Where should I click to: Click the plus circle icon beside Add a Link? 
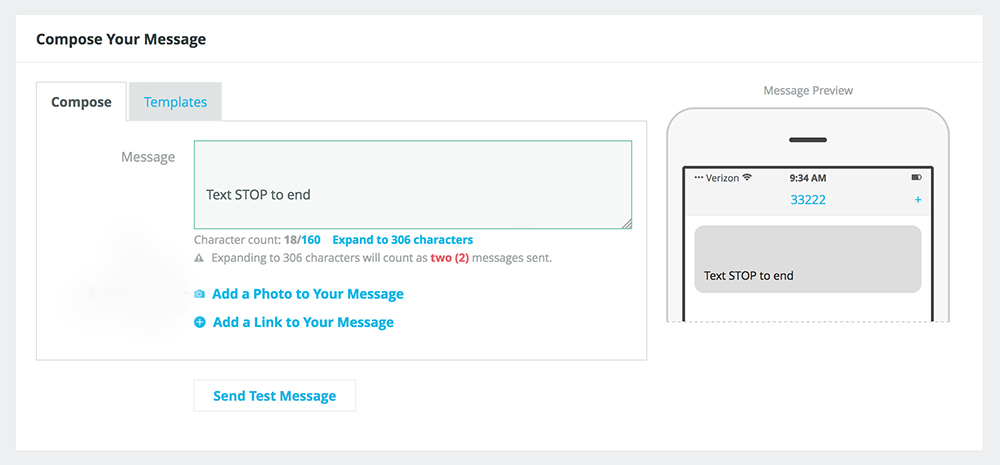pos(200,322)
